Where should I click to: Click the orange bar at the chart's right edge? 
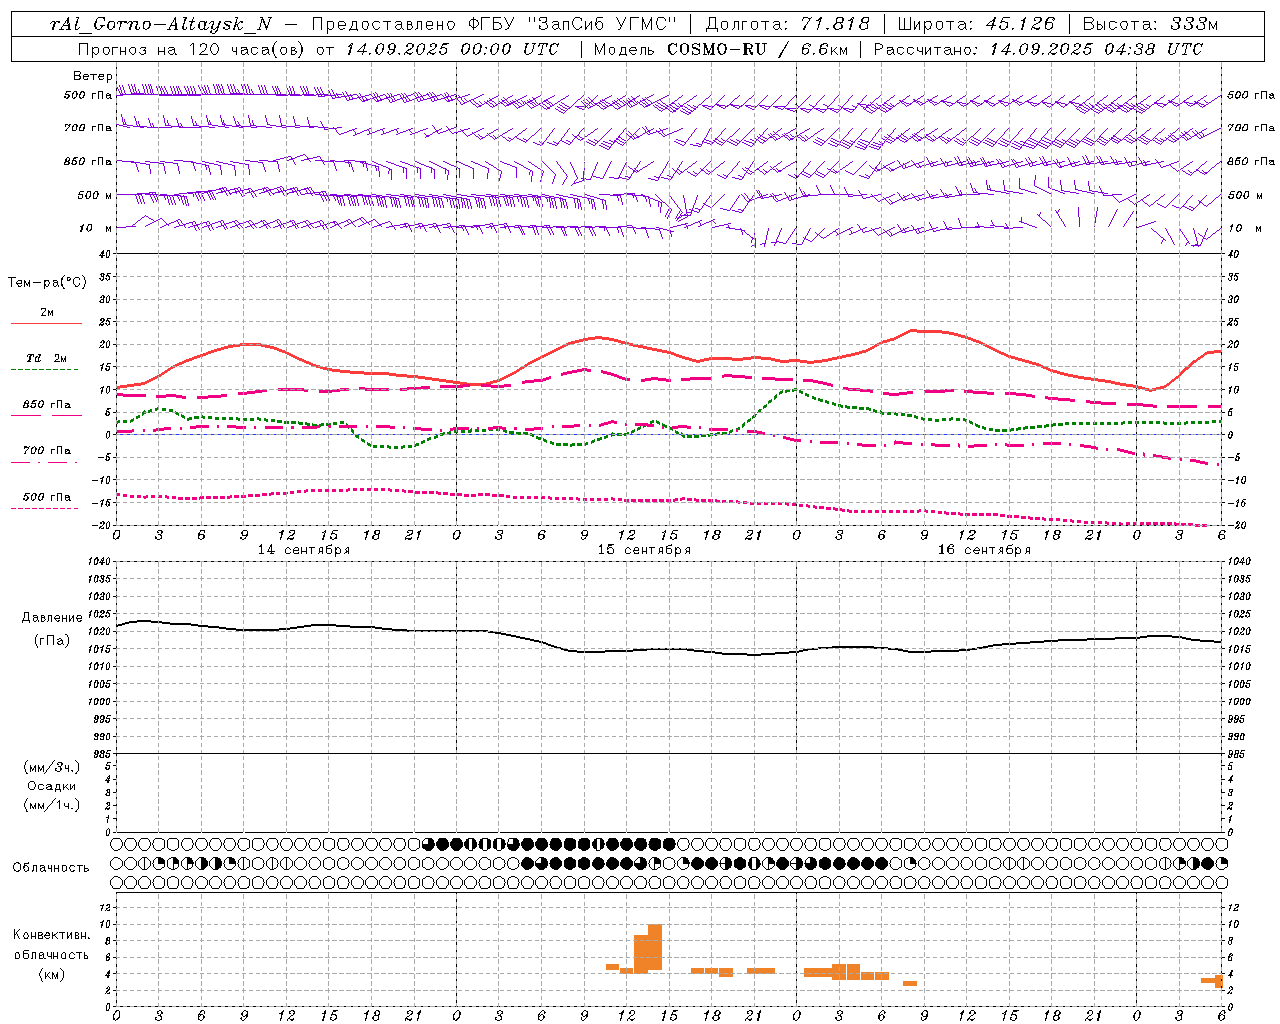point(1219,982)
